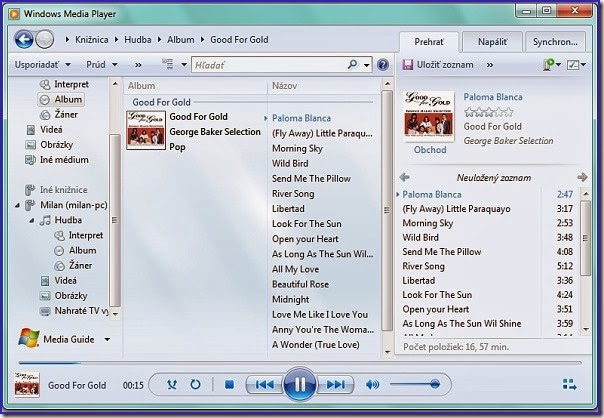Click the save list floppy disk icon
The image size is (604, 418).
click(408, 65)
